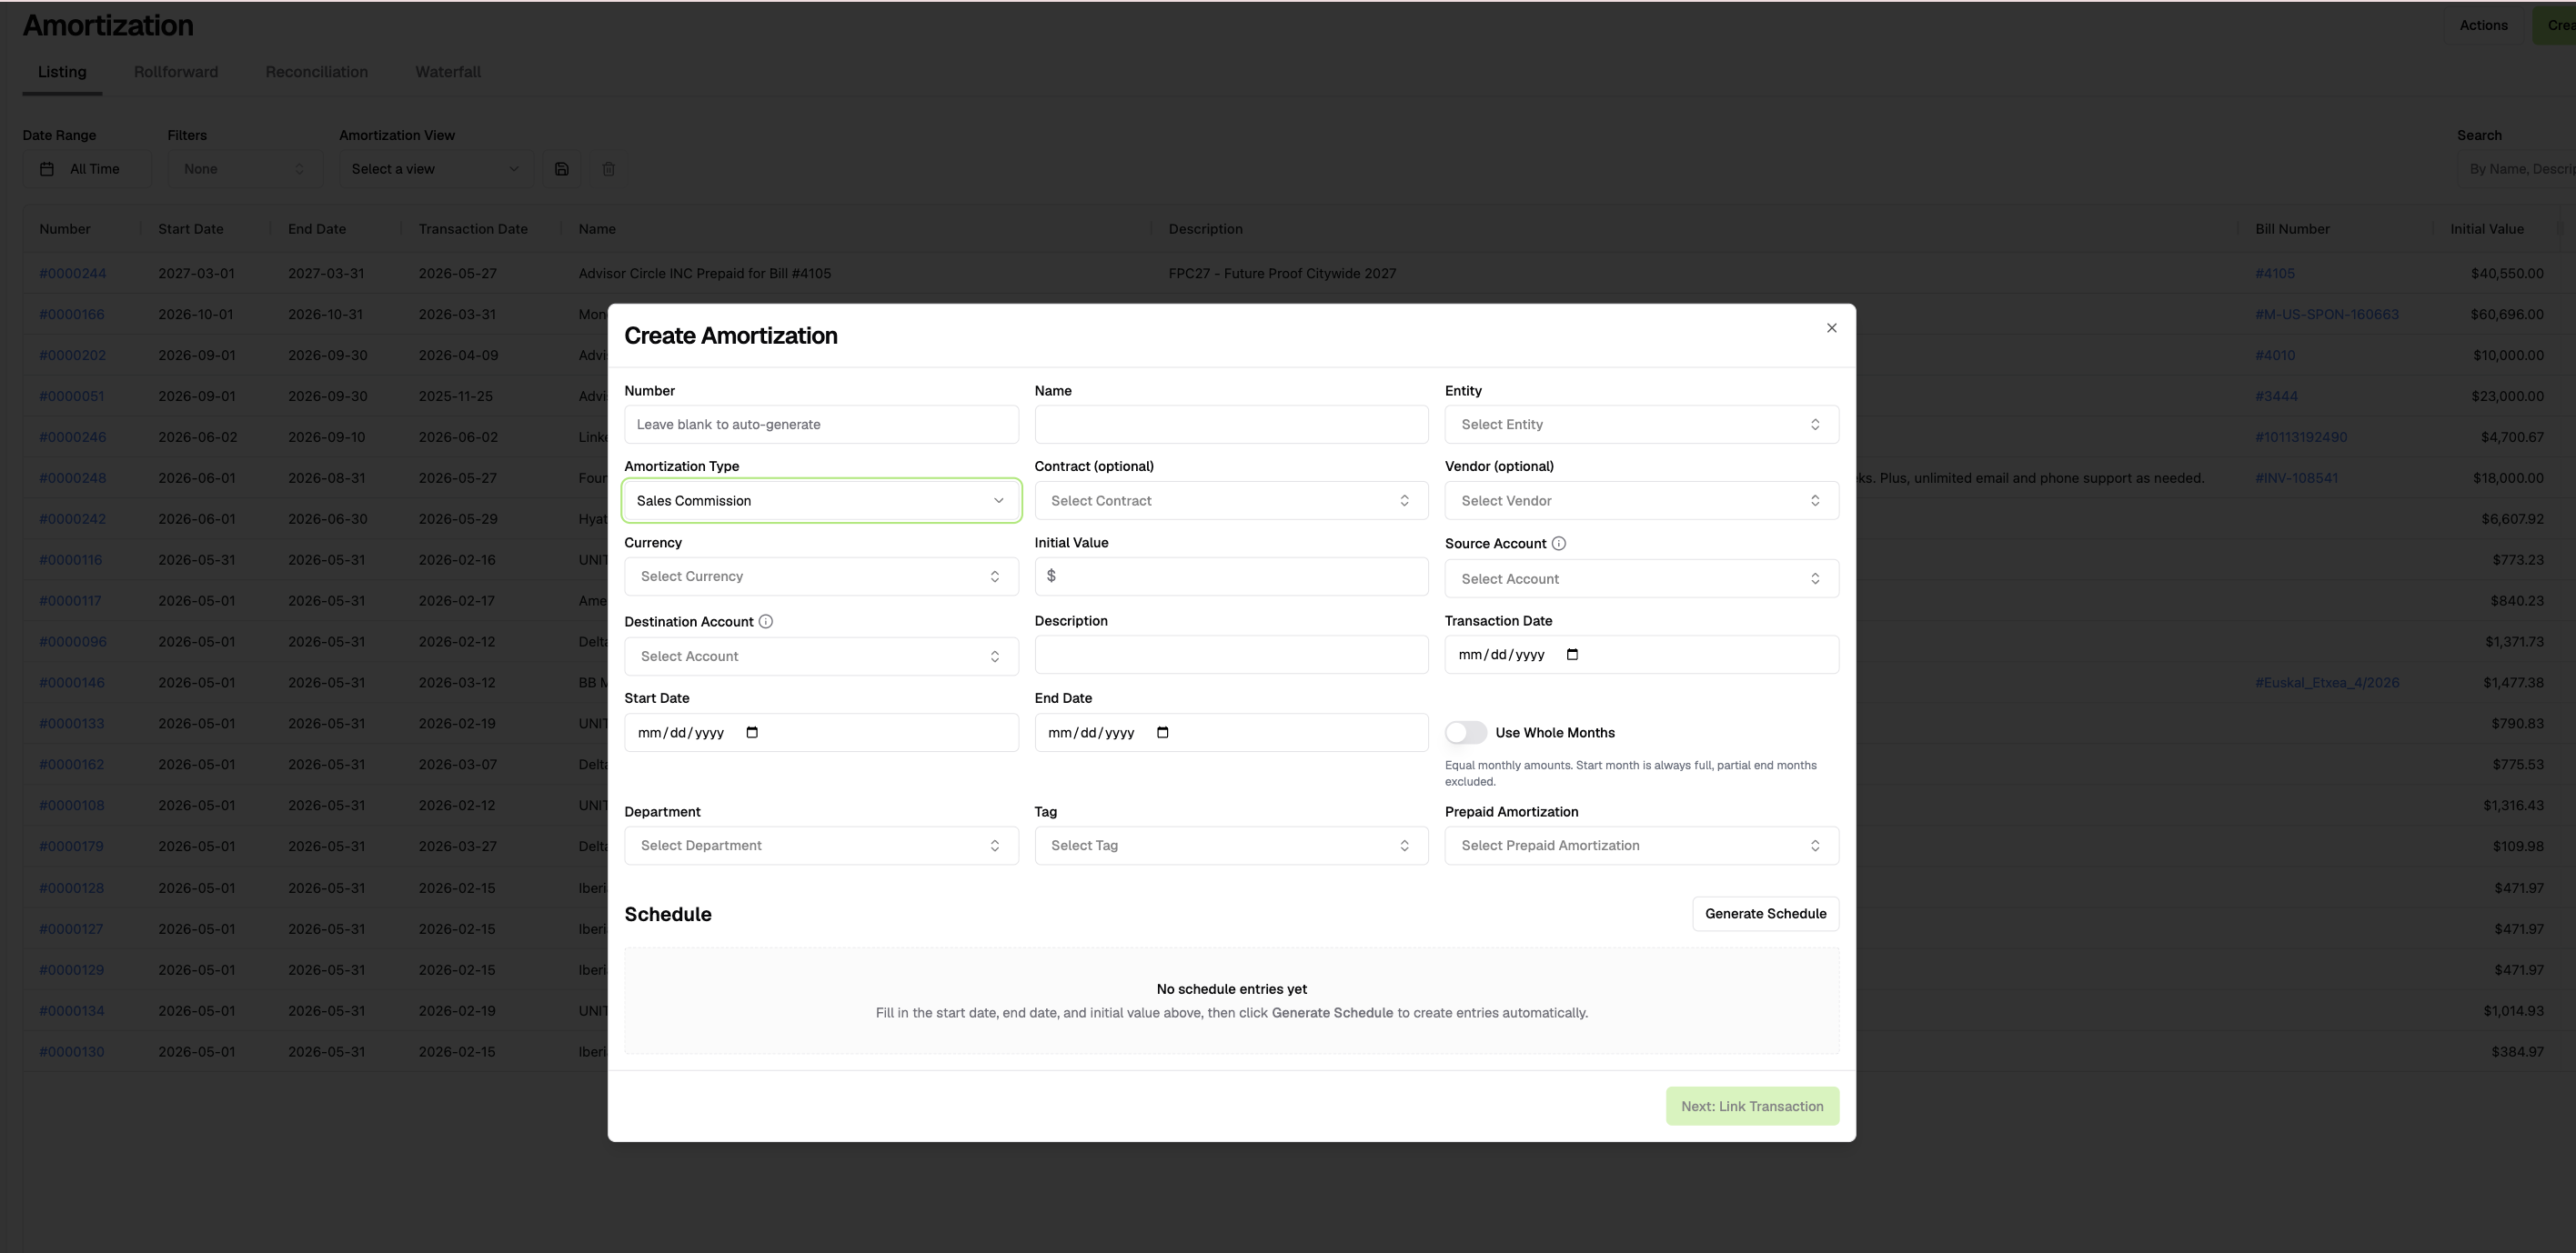Screen dimensions: 2576x1253
Task: Click Next: Link Transaction button
Action: (1752, 1106)
